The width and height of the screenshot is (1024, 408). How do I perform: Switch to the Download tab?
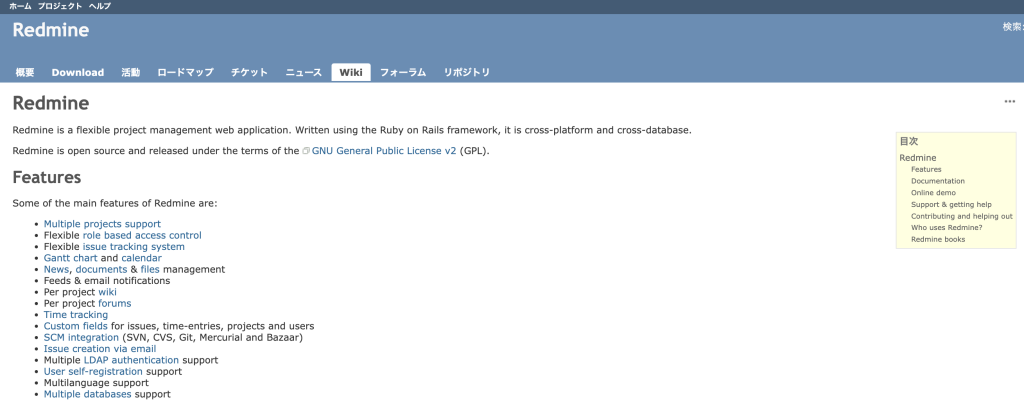(78, 72)
